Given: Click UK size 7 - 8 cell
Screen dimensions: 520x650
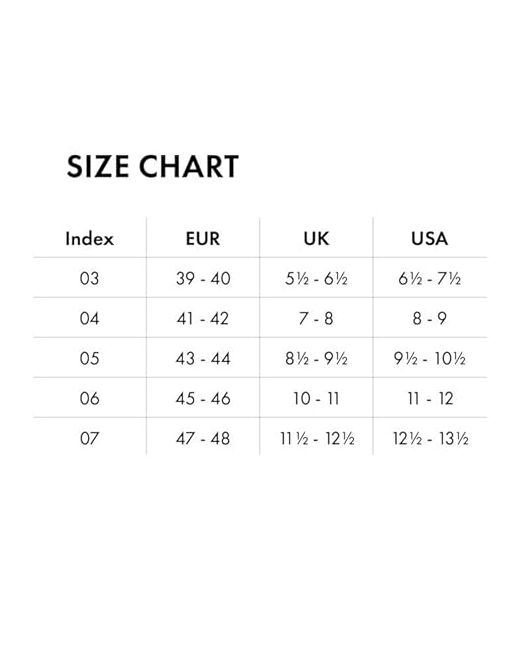Looking at the screenshot, I should click(x=316, y=318).
